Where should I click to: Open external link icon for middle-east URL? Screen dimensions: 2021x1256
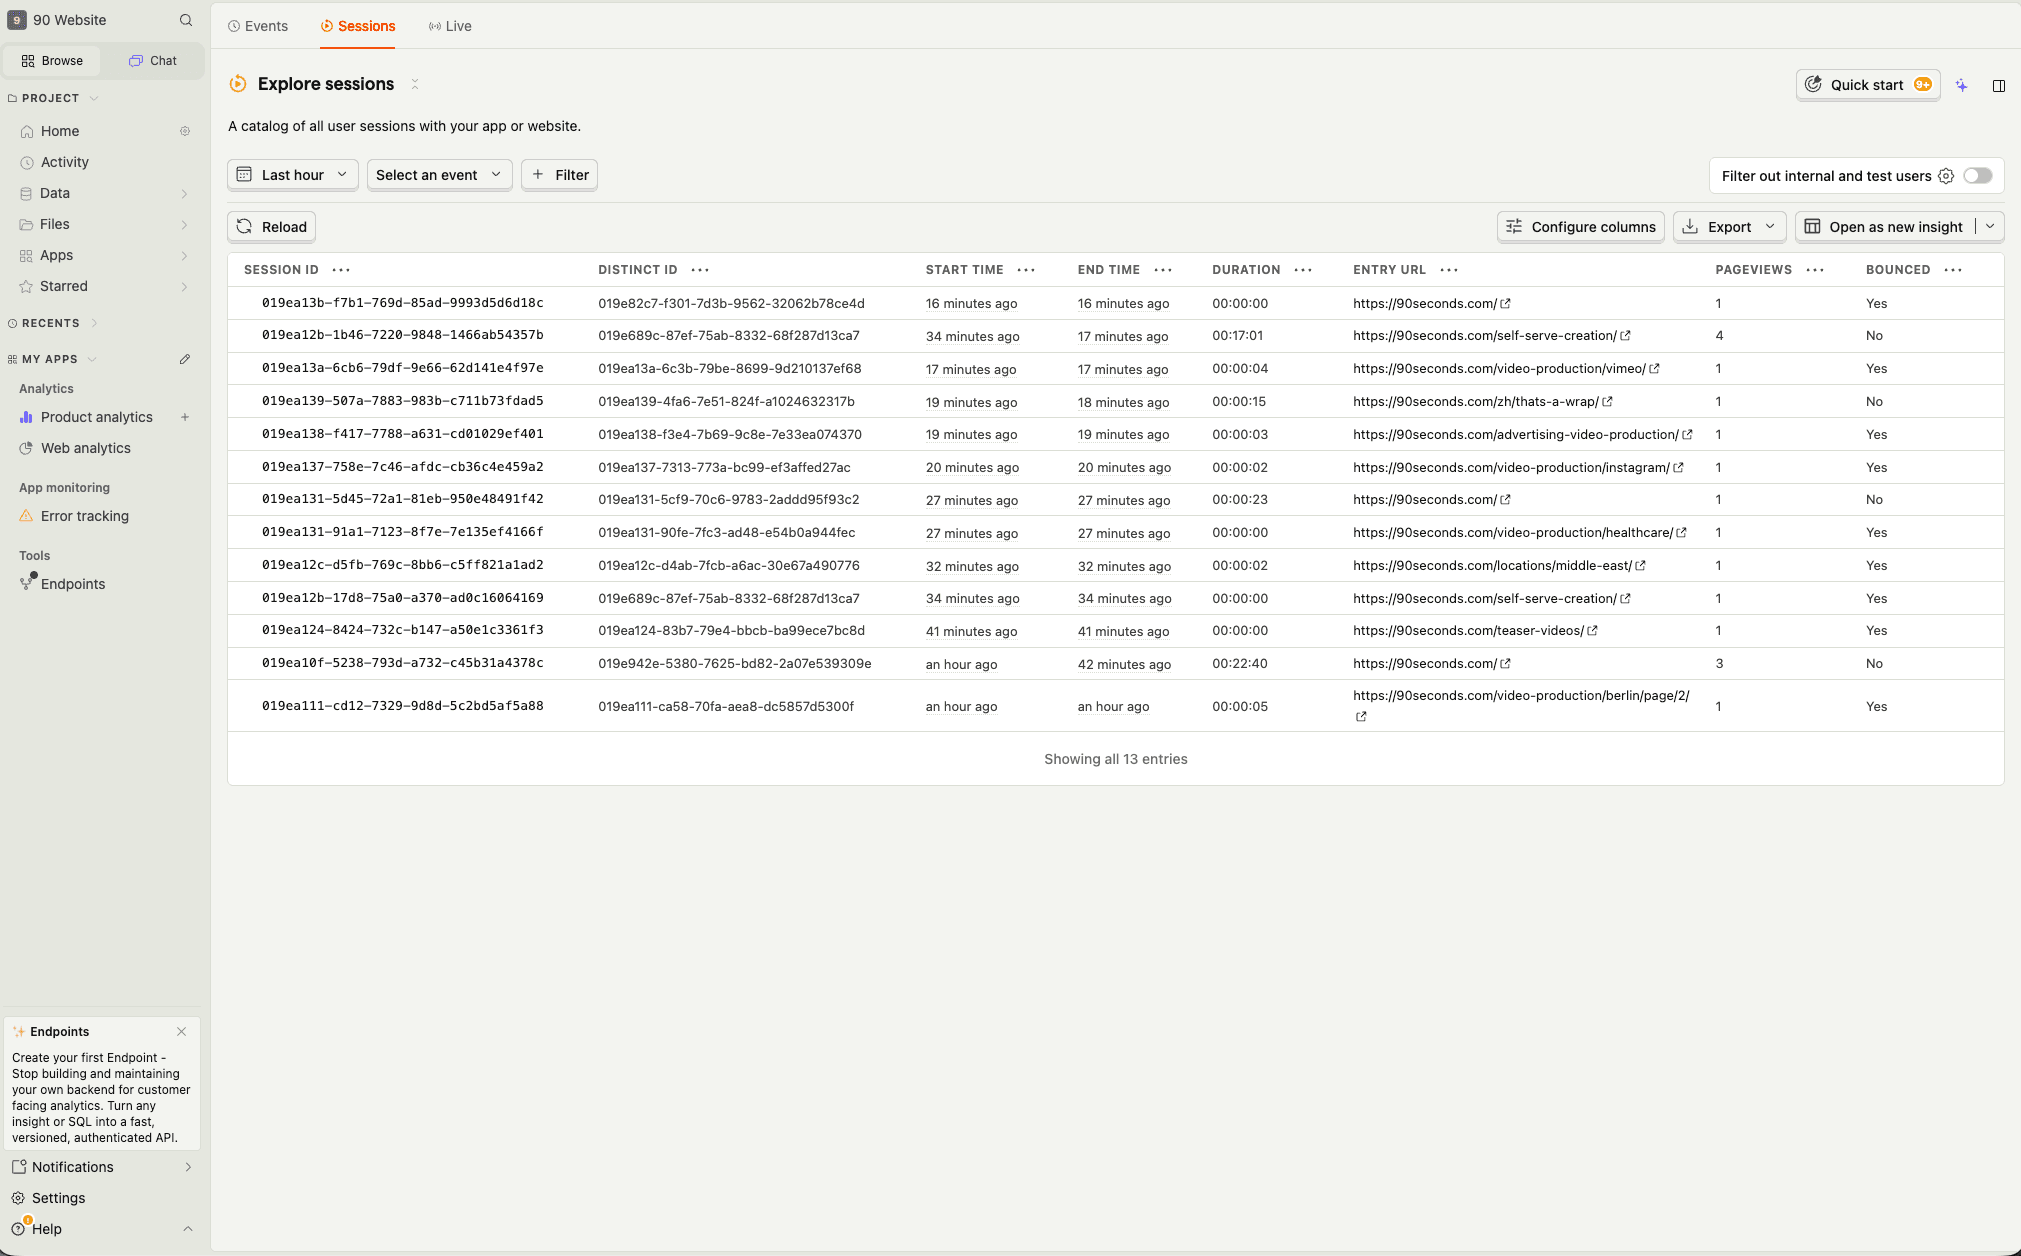coord(1640,566)
